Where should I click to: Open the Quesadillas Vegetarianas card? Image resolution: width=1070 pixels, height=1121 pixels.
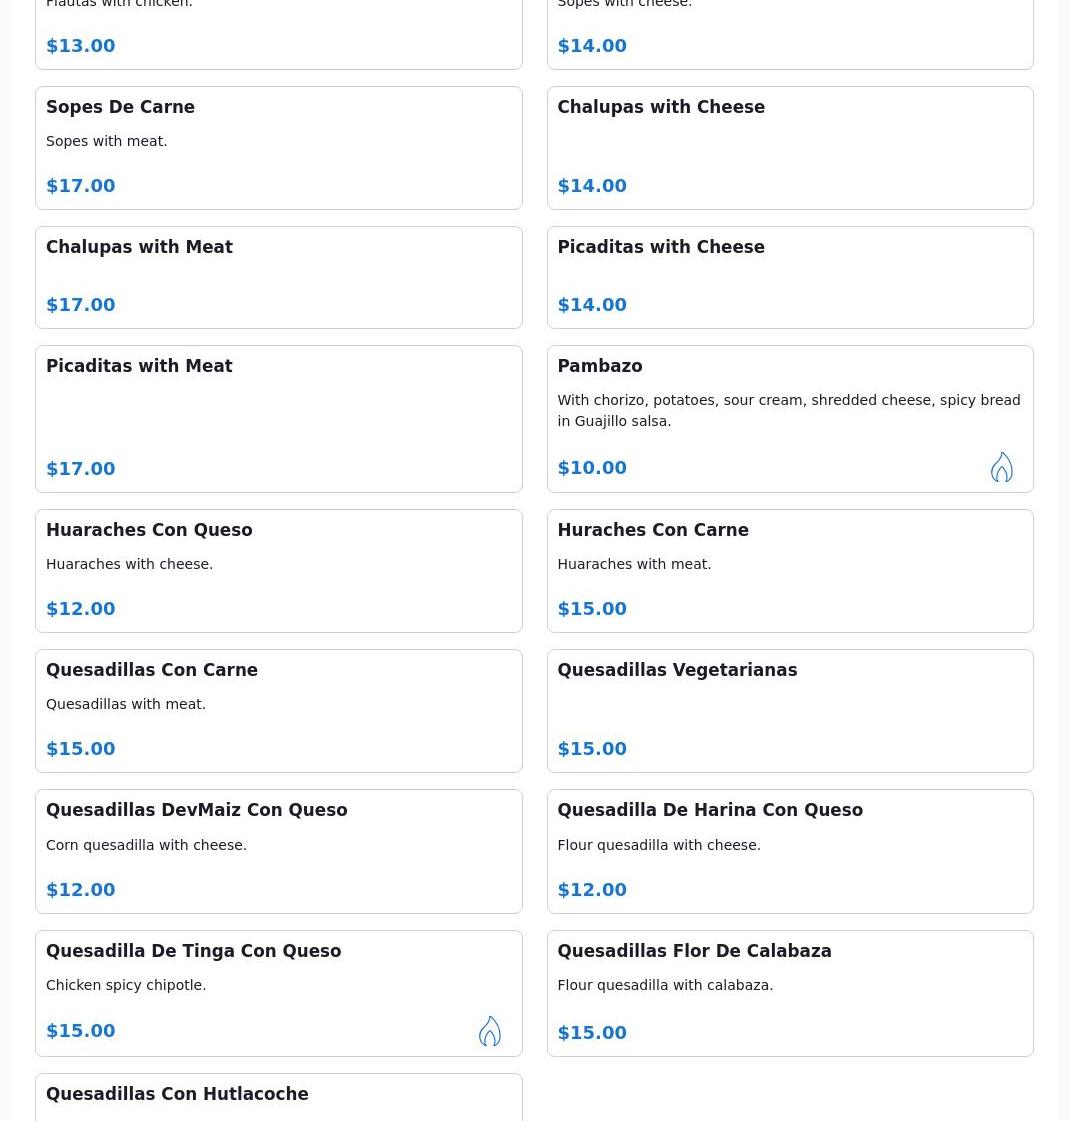(790, 711)
